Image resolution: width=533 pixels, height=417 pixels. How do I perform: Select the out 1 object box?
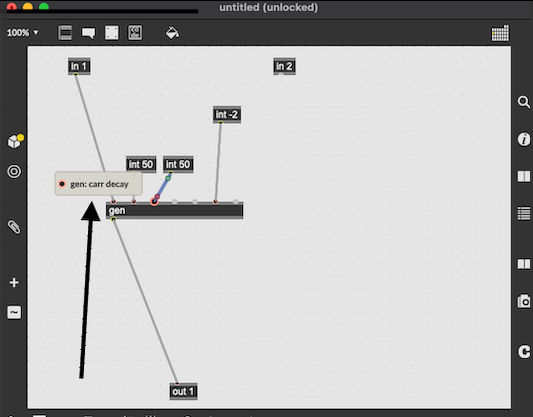click(183, 392)
